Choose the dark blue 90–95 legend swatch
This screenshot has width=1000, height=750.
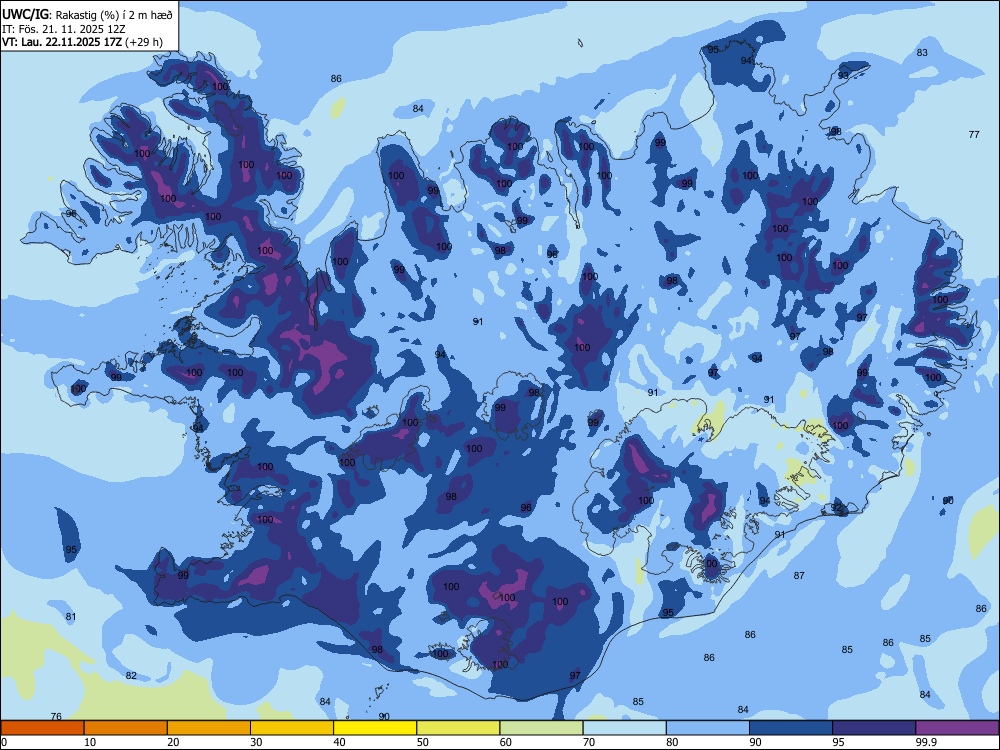tap(791, 728)
